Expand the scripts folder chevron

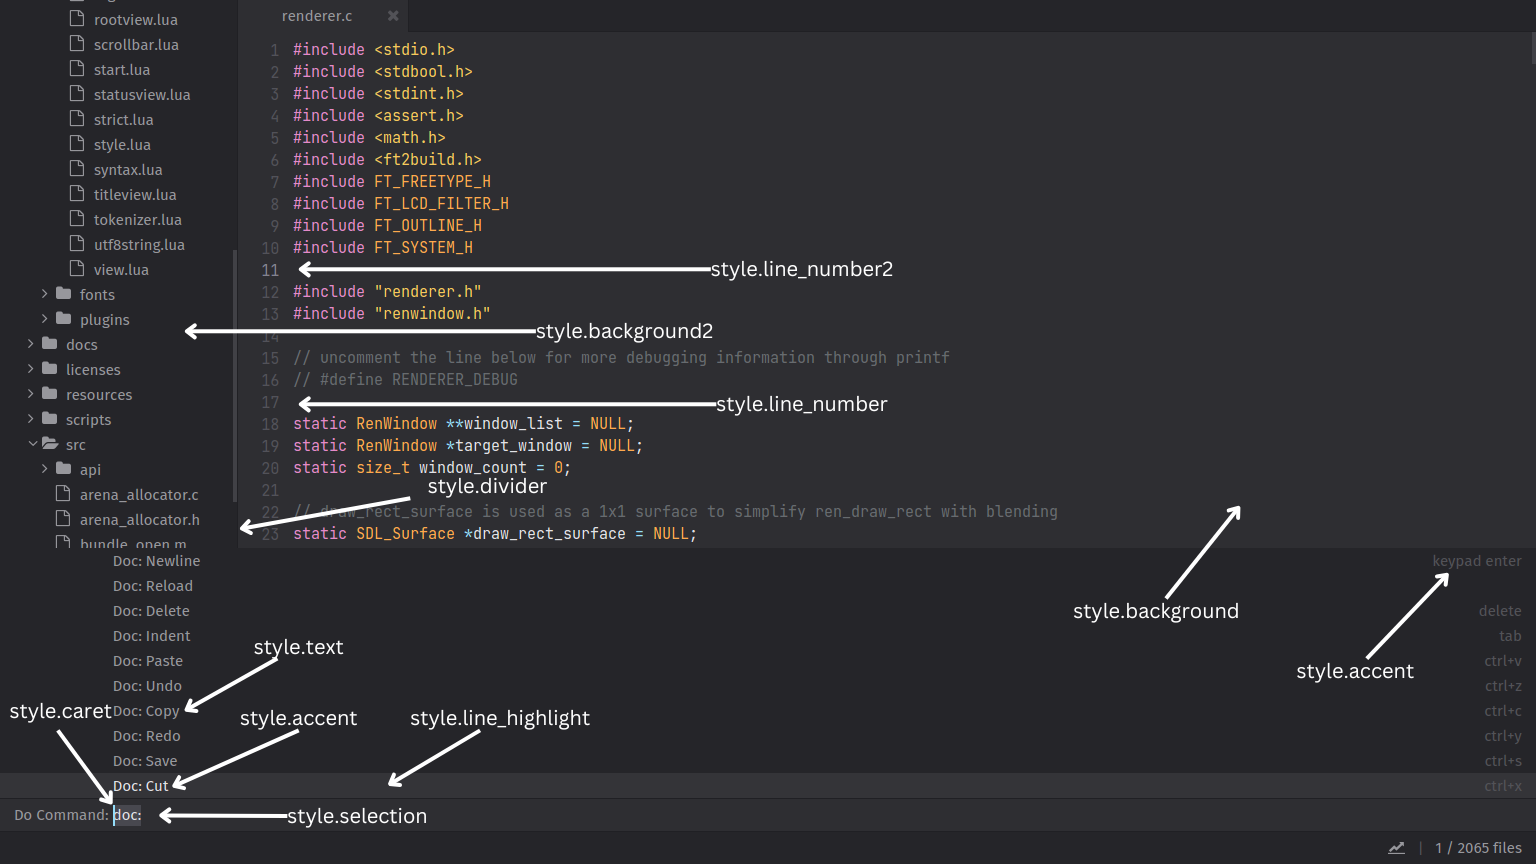pos(30,418)
